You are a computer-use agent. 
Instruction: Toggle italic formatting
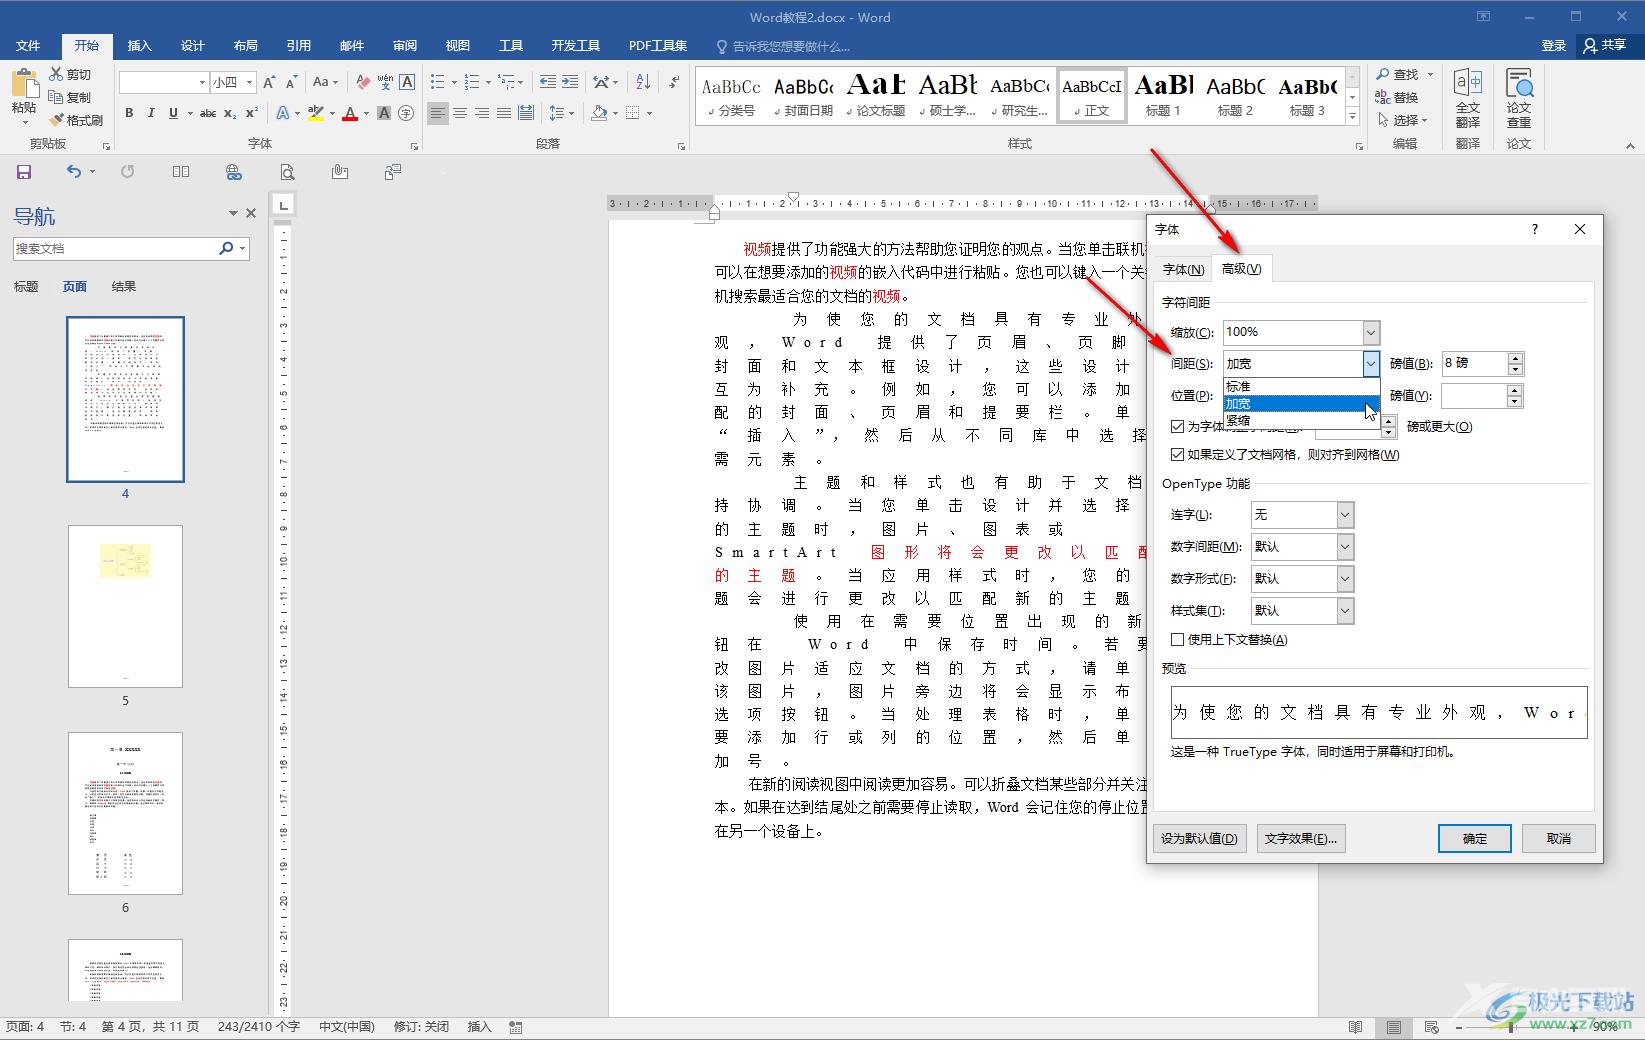coord(151,113)
